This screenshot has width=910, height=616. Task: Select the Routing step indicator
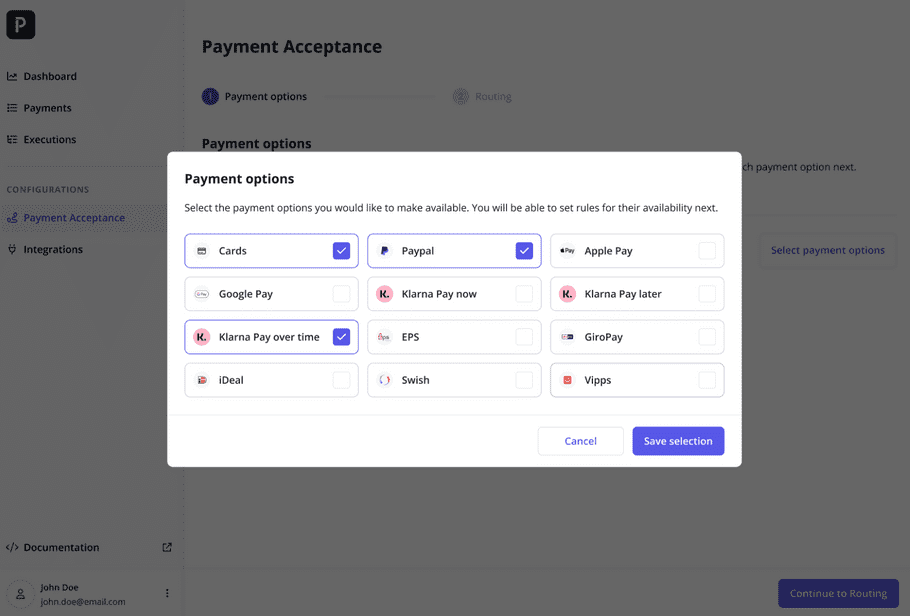(x=482, y=96)
